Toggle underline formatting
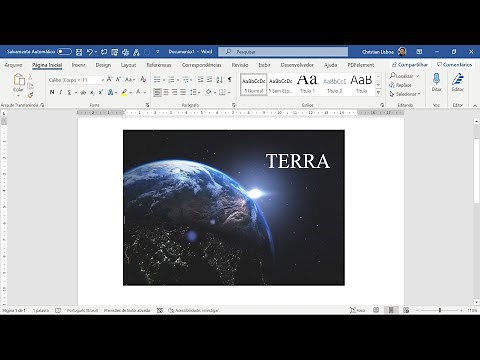Viewport: 480px width, 360px height. pyautogui.click(x=69, y=92)
